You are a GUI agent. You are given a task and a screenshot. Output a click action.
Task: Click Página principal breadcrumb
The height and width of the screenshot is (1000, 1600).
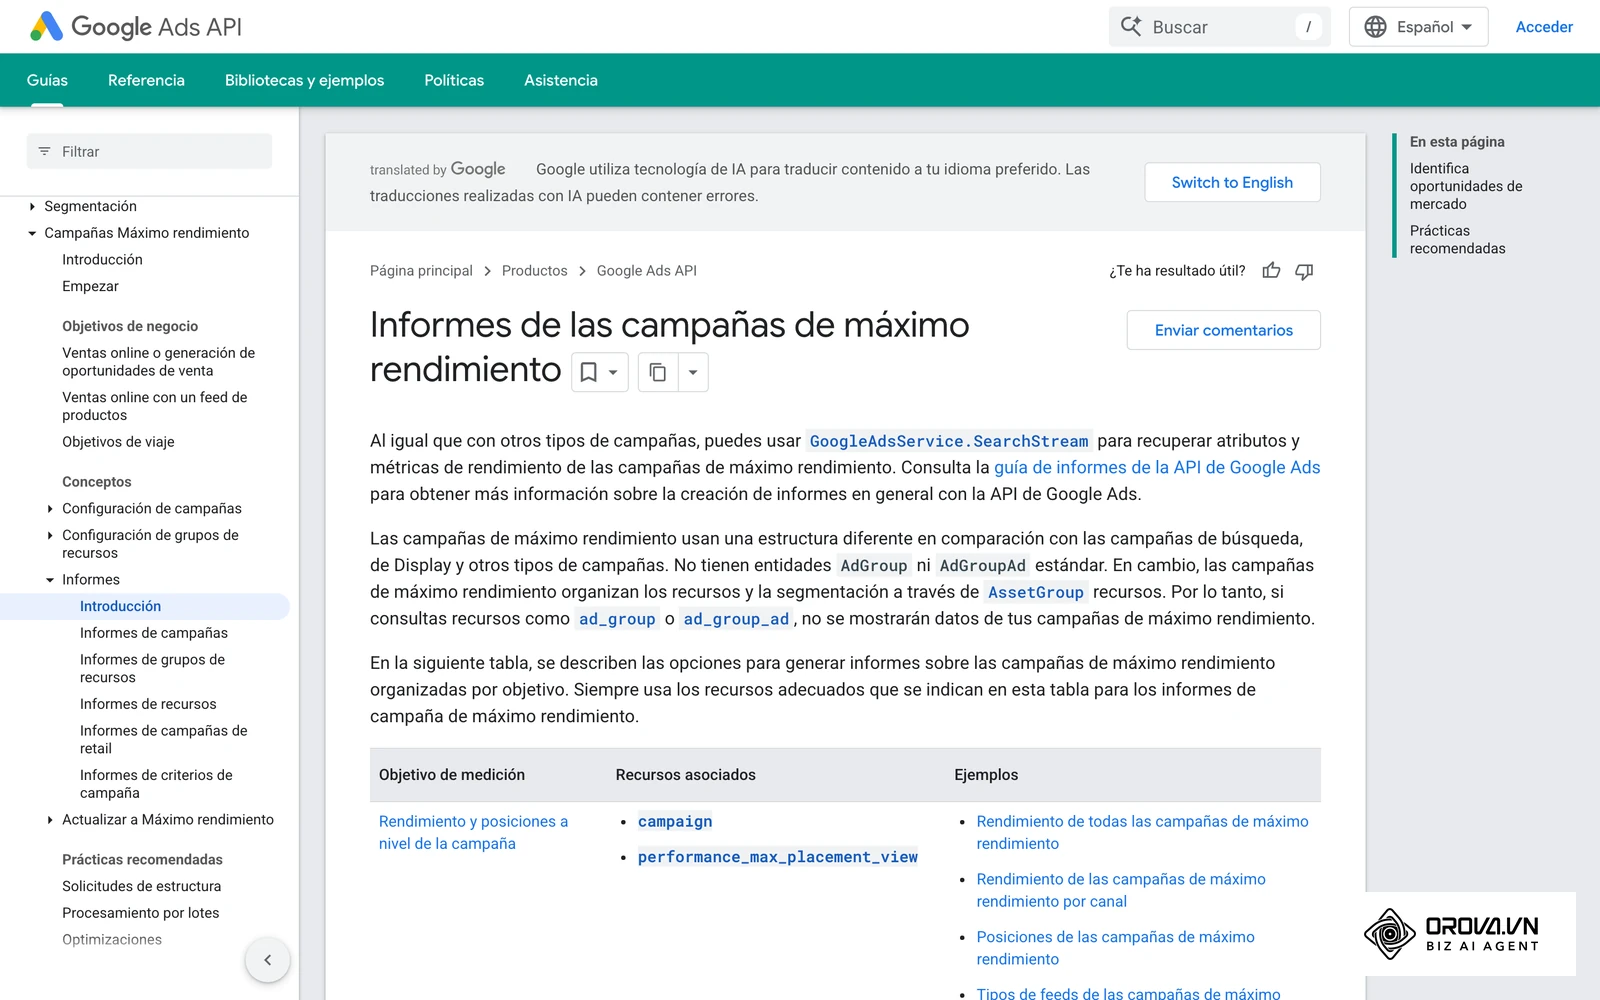pos(421,271)
